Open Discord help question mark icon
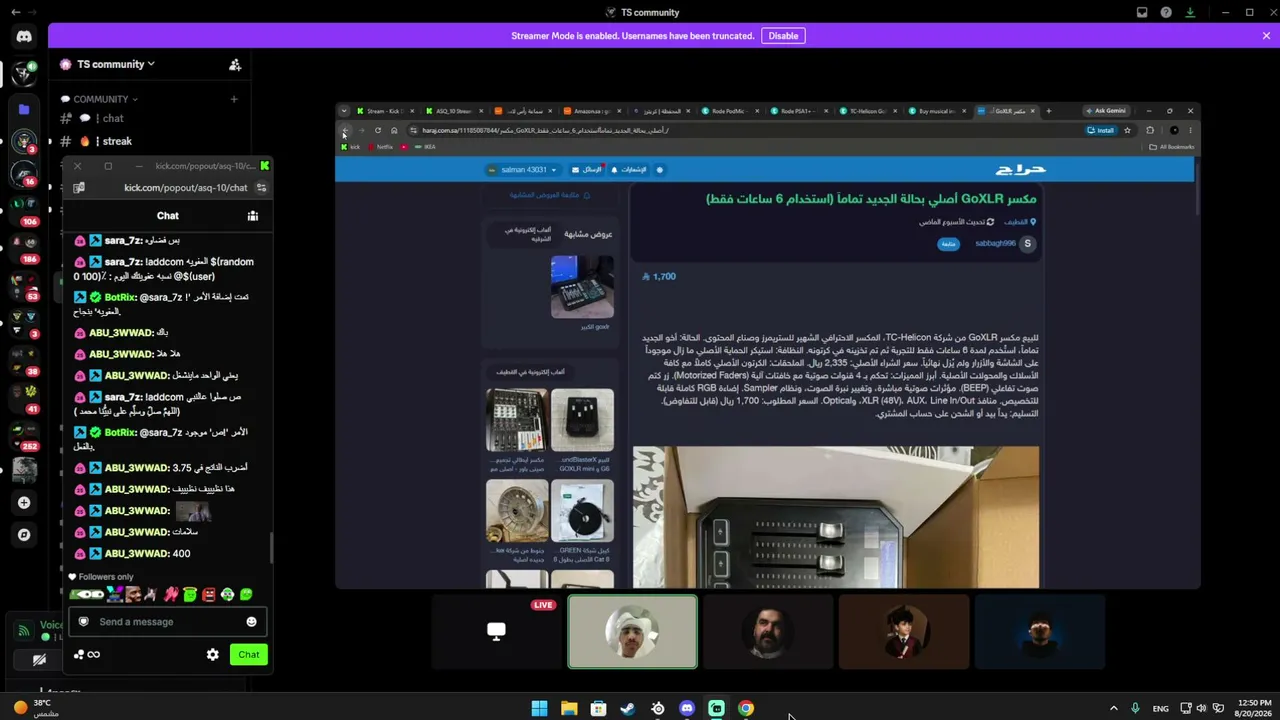Image resolution: width=1280 pixels, height=720 pixels. point(1166,12)
